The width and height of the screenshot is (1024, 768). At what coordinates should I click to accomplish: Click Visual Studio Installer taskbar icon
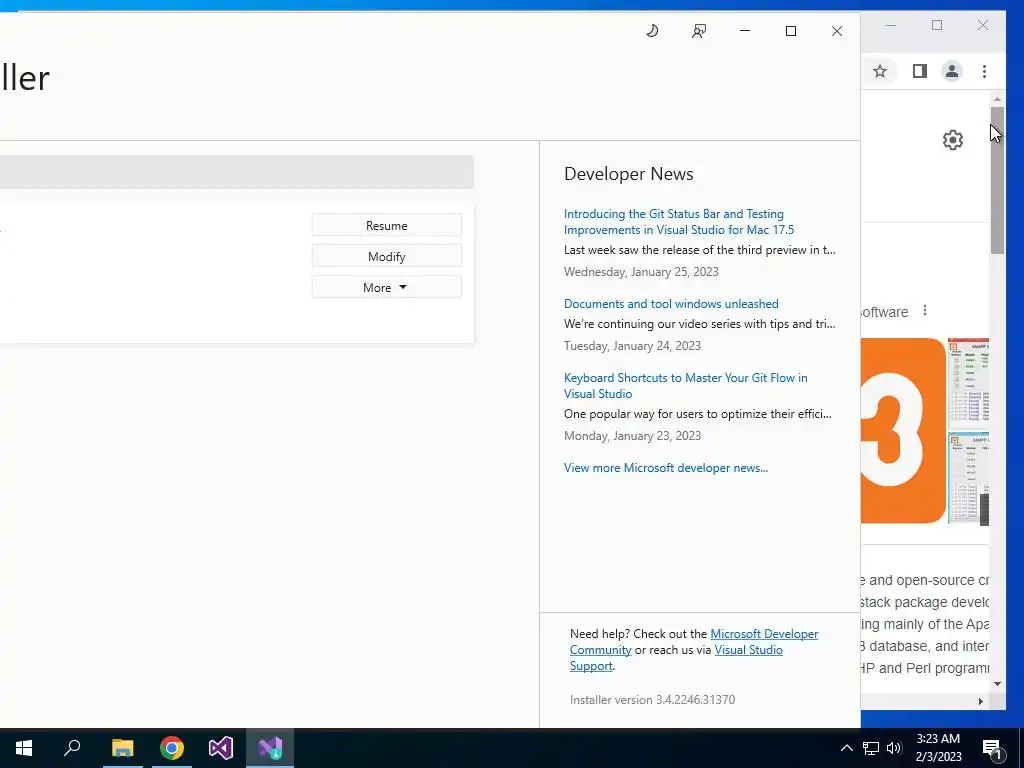270,748
